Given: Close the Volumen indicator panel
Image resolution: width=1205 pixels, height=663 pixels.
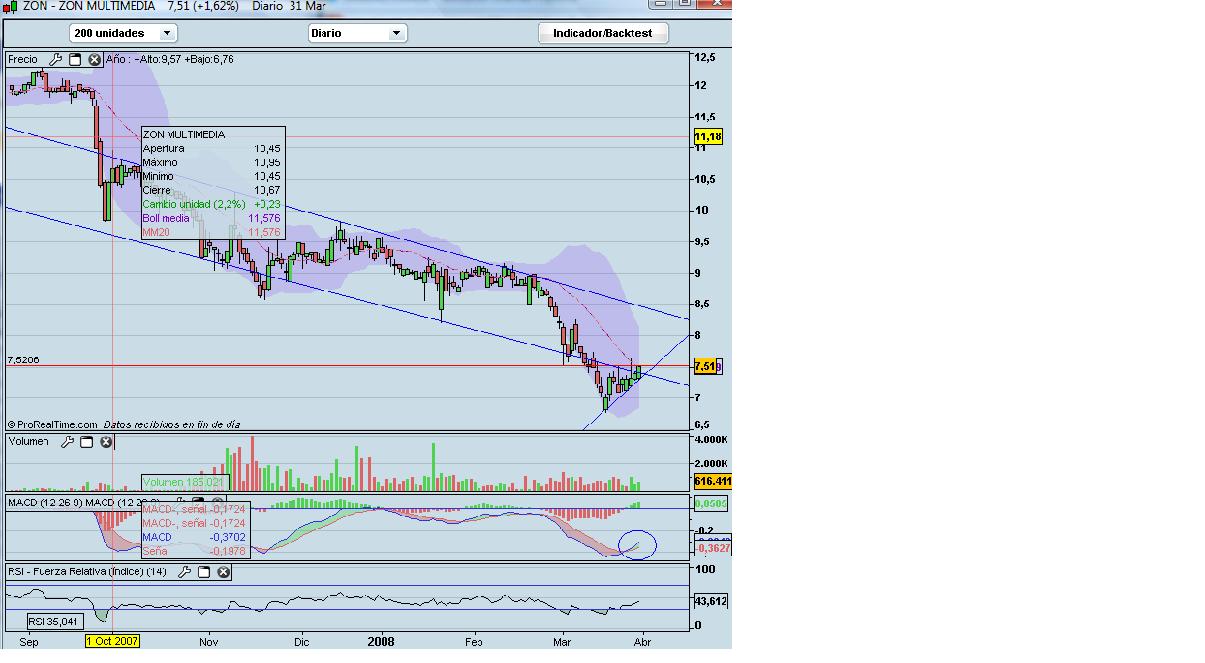Looking at the screenshot, I should pos(106,441).
